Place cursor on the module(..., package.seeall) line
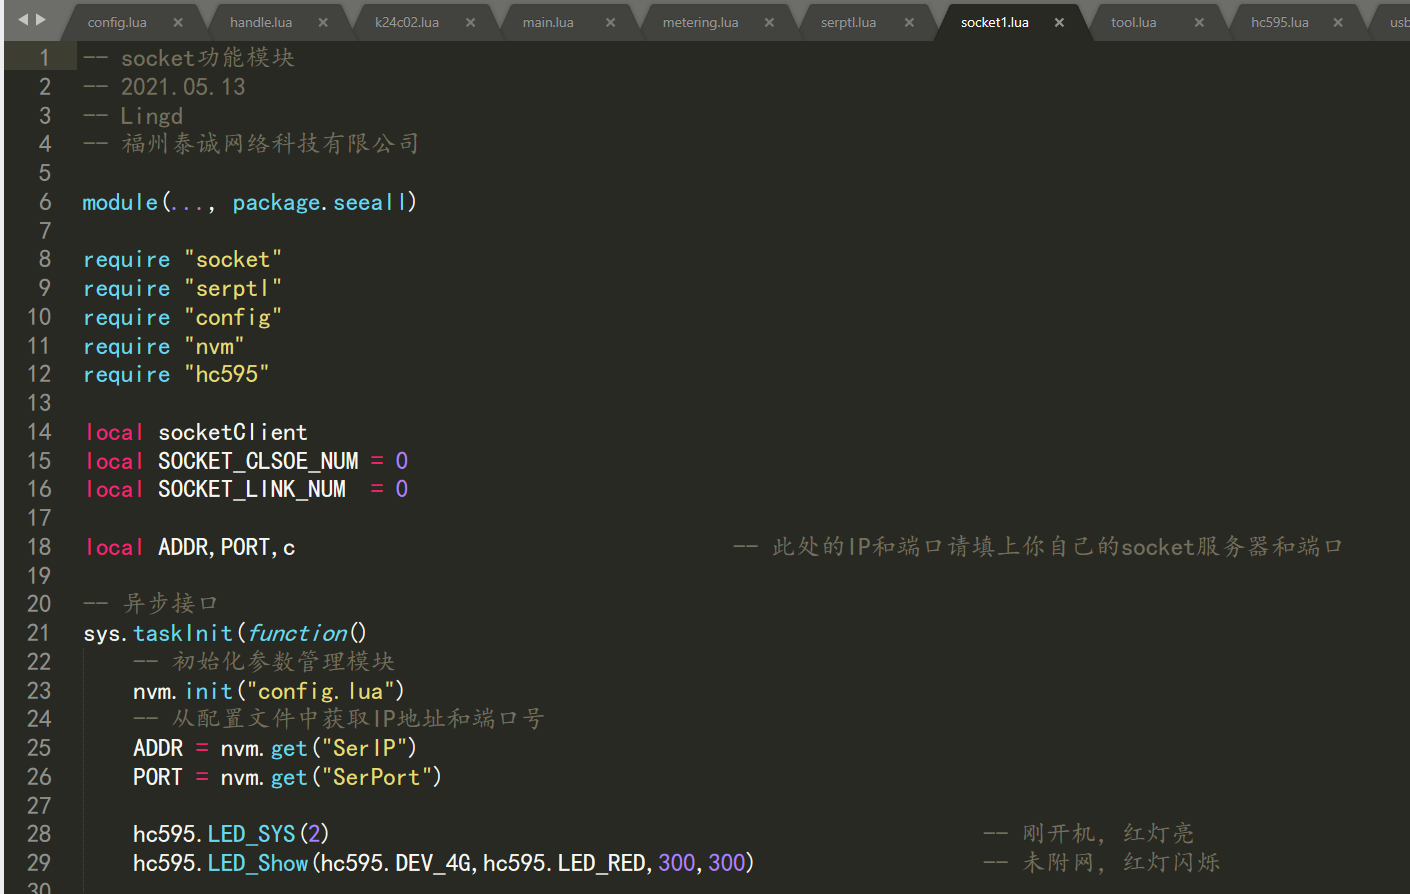Screen dimensions: 1410x894 249,203
